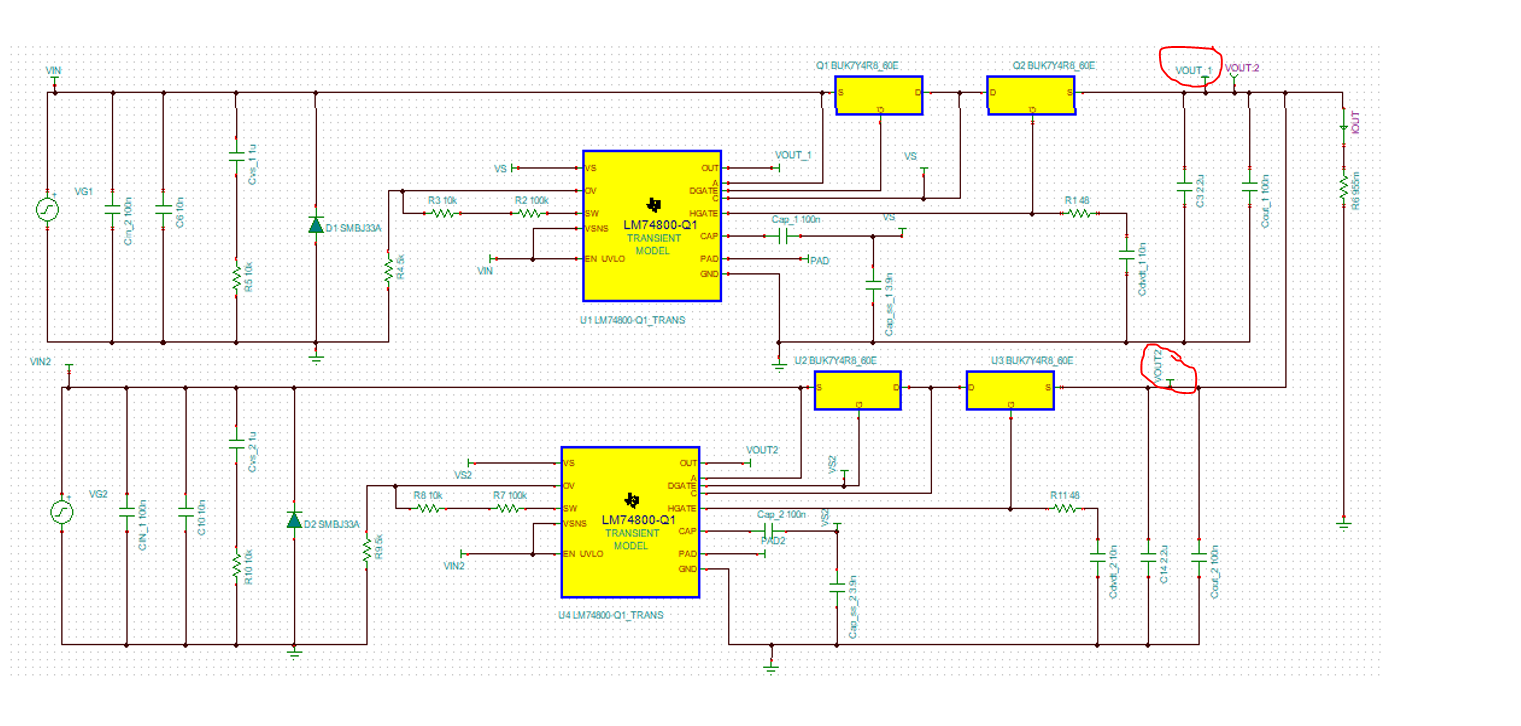Select the R1 48 resistor symbol
1521x726 pixels.
[1079, 213]
